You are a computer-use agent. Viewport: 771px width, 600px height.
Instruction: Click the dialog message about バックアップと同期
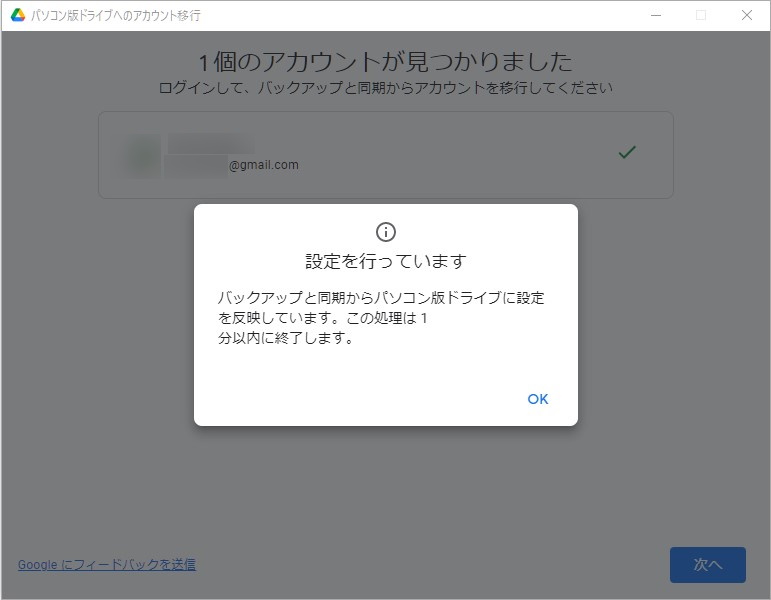pyautogui.click(x=381, y=318)
